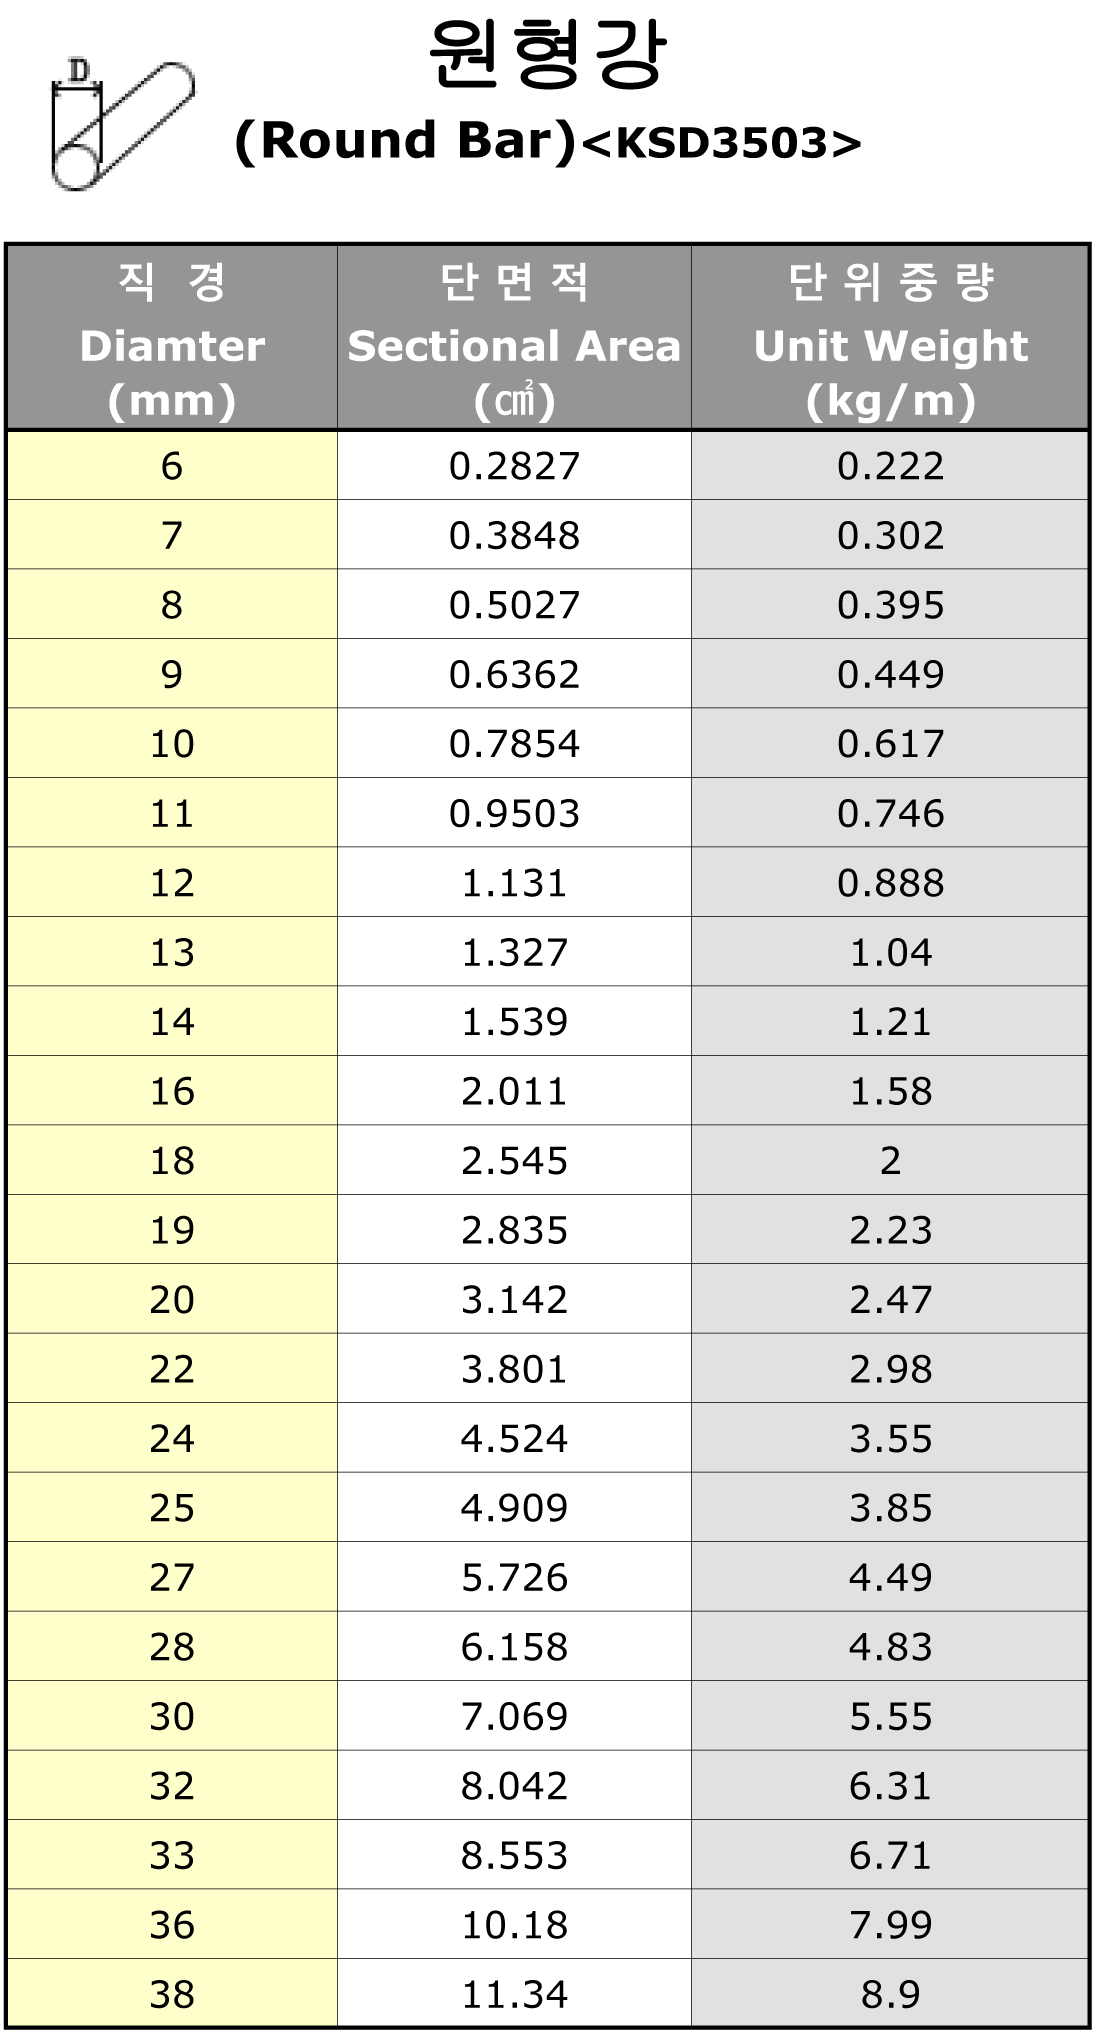Click the unit weight 8.9 cell
The image size is (1096, 2034).
click(x=890, y=1994)
